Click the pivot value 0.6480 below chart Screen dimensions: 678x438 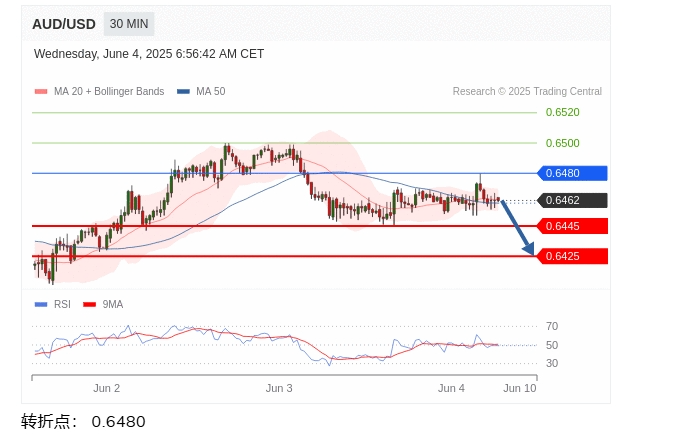pyautogui.click(x=118, y=422)
